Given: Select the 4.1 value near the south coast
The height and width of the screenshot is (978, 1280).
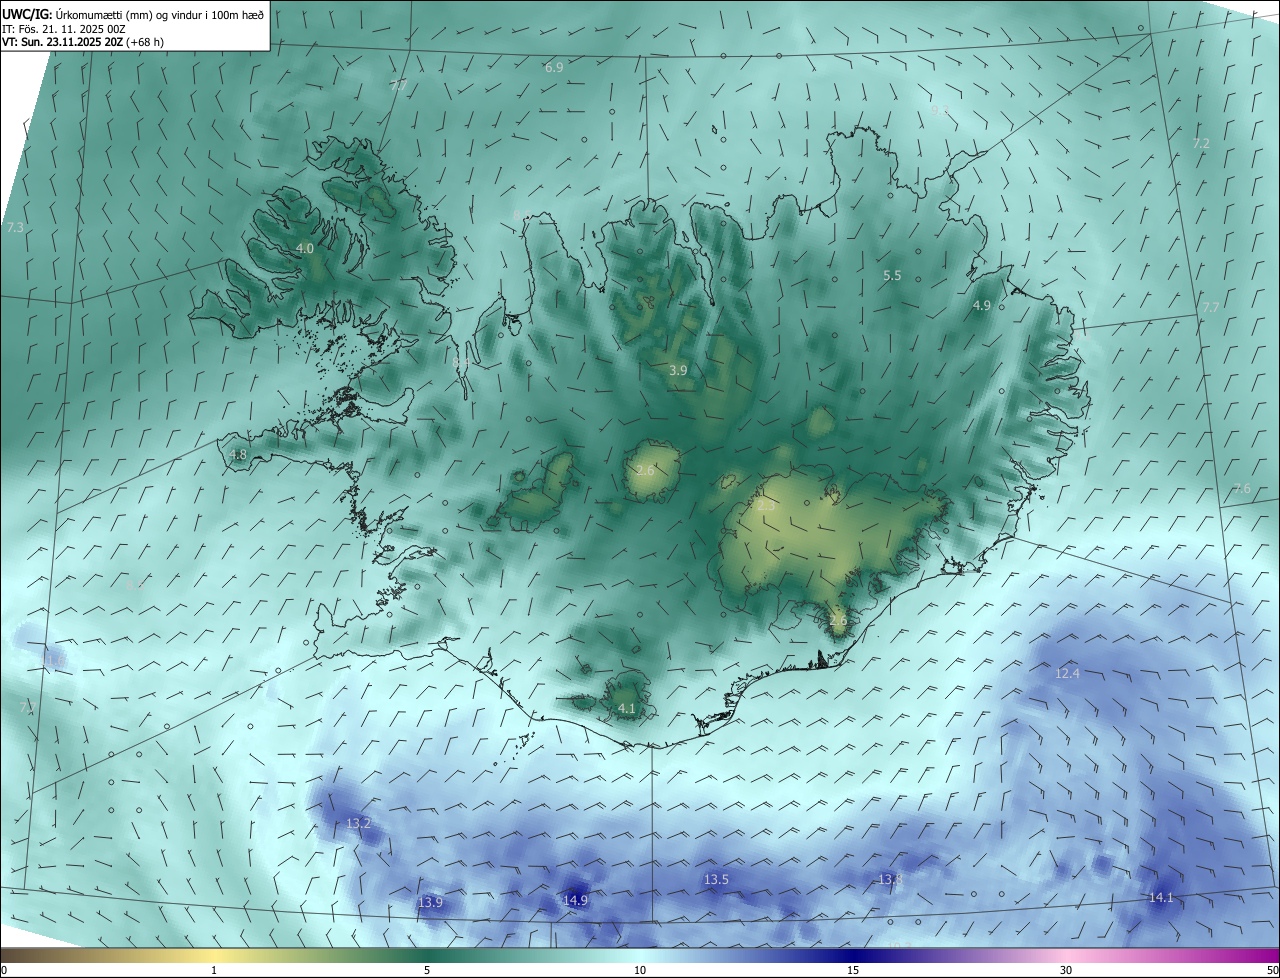Looking at the screenshot, I should point(627,708).
